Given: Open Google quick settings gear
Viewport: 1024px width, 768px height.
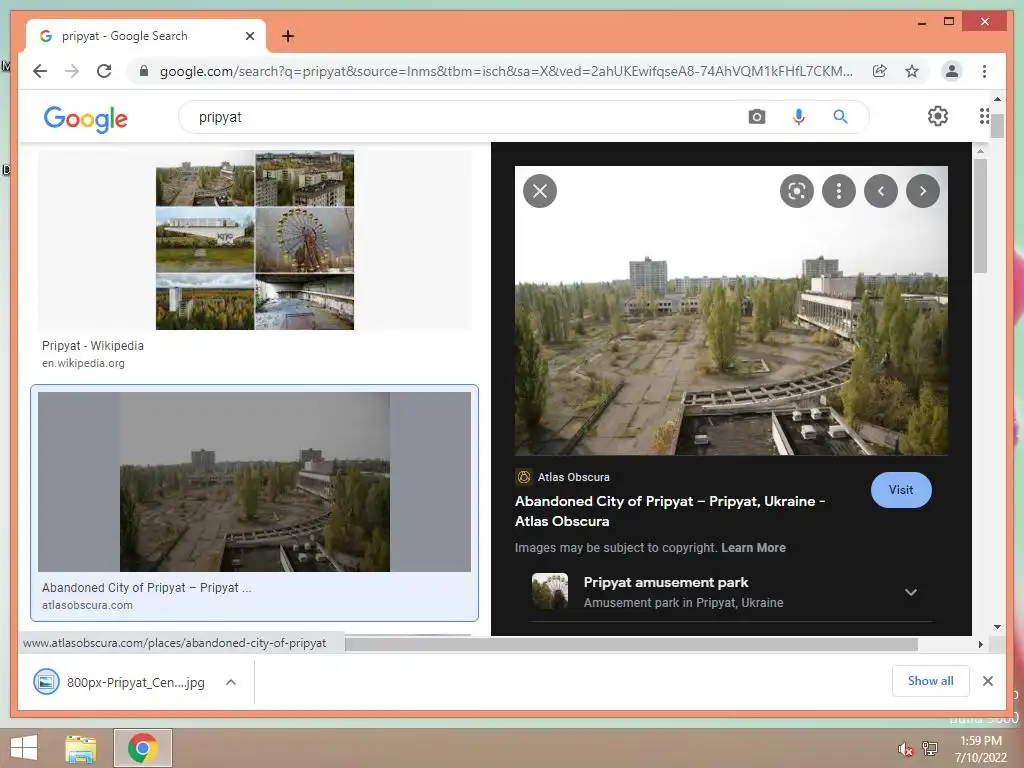Looking at the screenshot, I should click(x=938, y=116).
